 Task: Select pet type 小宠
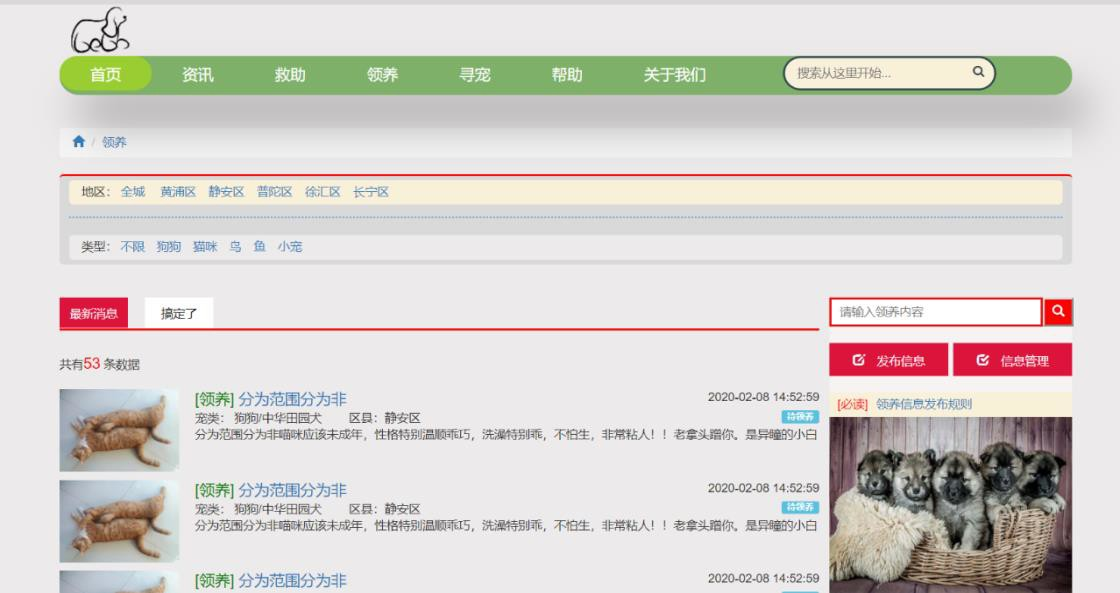pos(290,246)
